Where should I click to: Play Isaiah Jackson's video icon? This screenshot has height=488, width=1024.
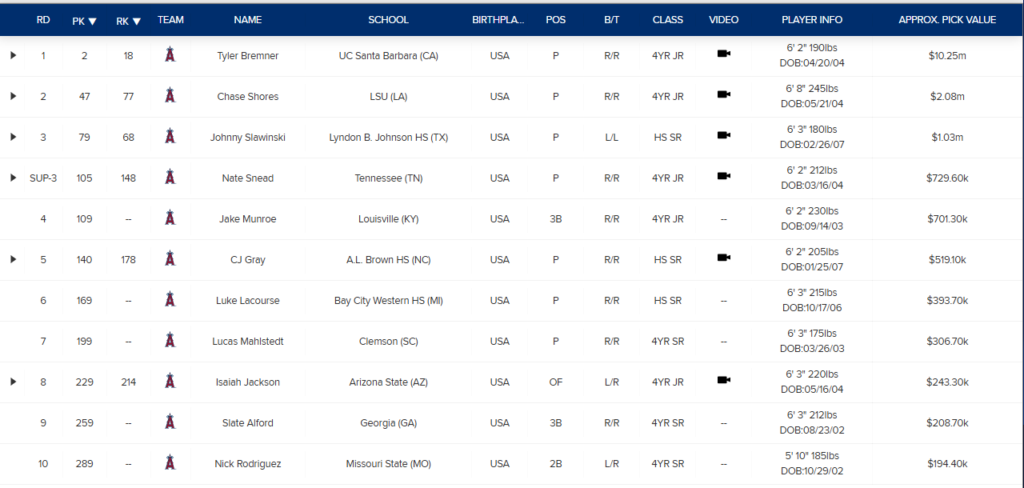(x=724, y=380)
